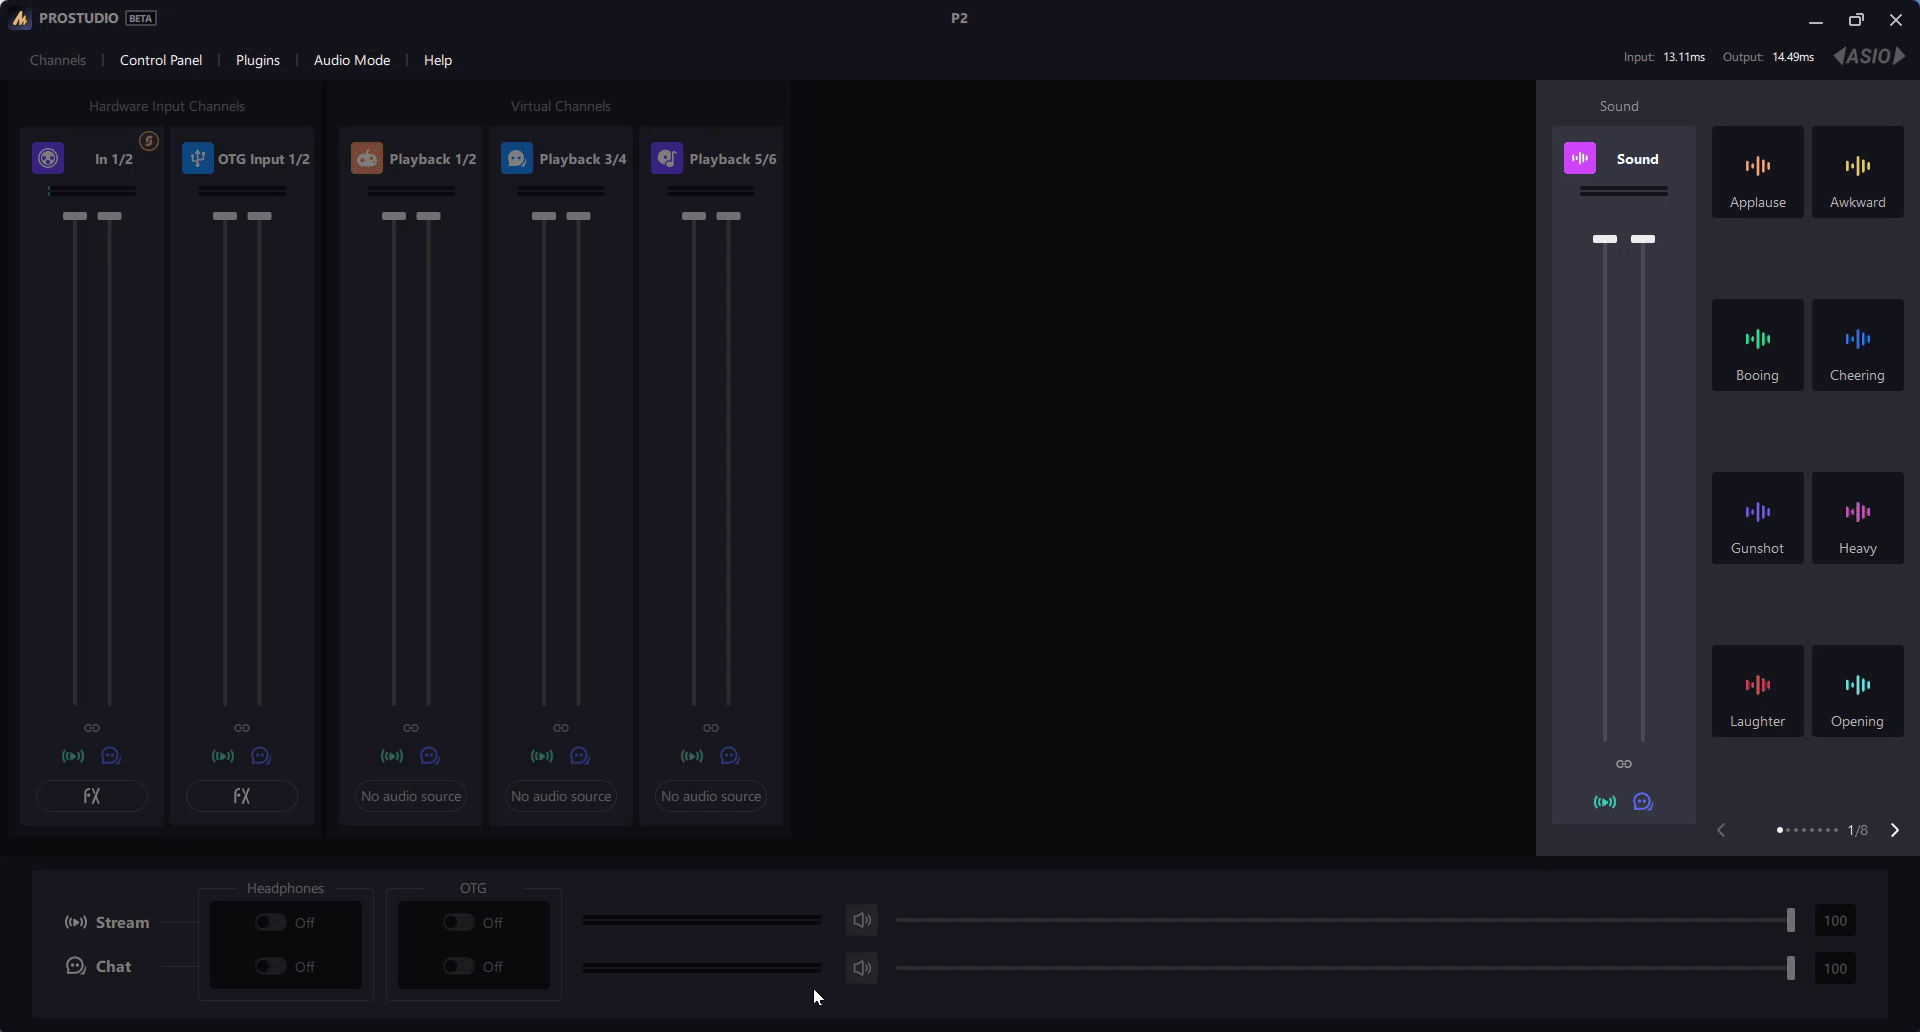This screenshot has height=1032, width=1920.
Task: Open the Help menu
Action: click(x=438, y=60)
